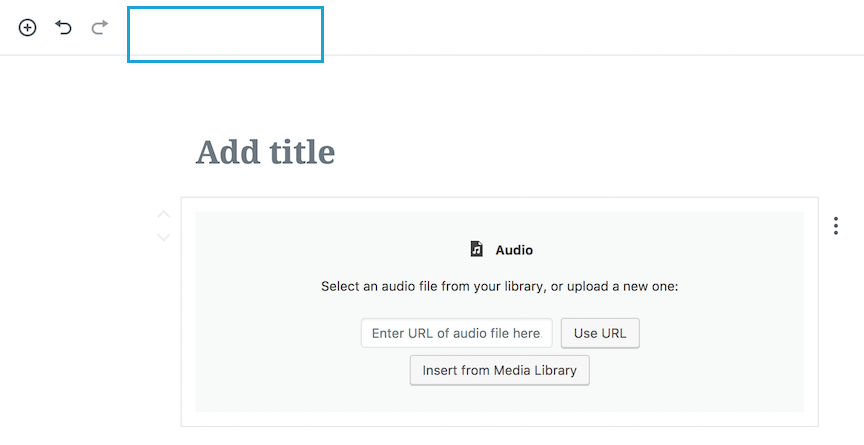The image size is (864, 445).
Task: Undo the last change
Action: (x=63, y=27)
